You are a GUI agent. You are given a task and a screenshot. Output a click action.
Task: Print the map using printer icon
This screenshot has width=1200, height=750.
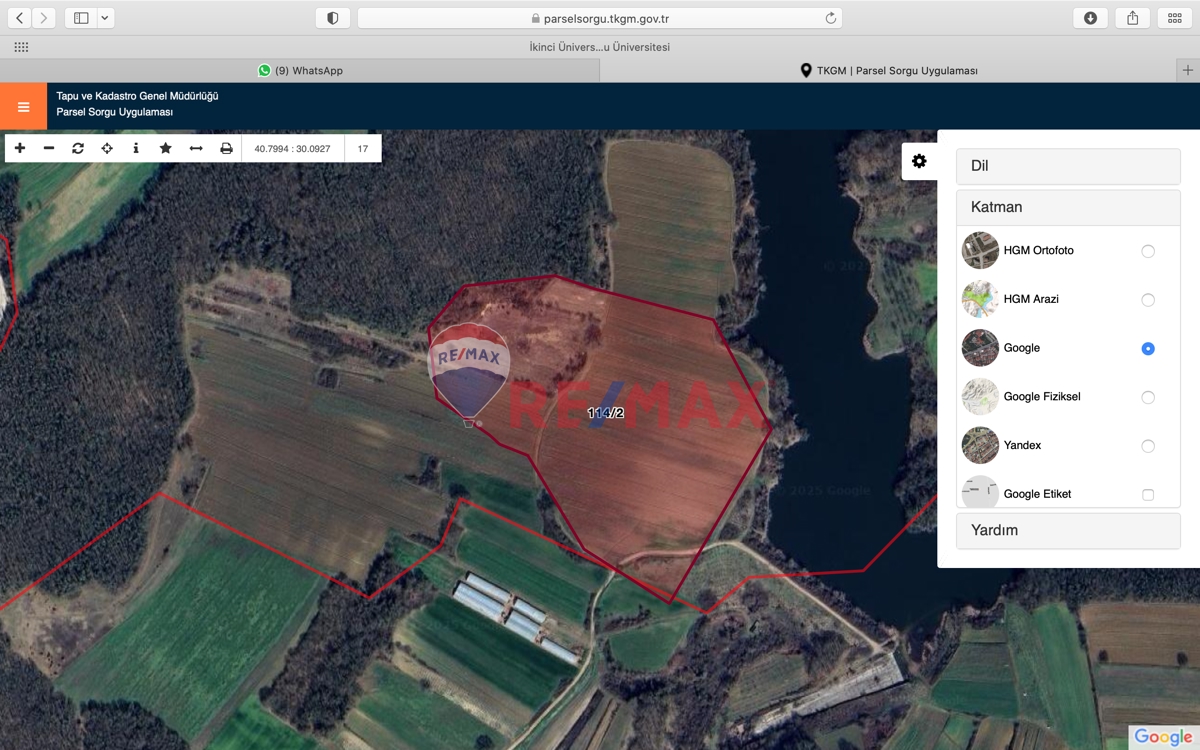tap(226, 148)
